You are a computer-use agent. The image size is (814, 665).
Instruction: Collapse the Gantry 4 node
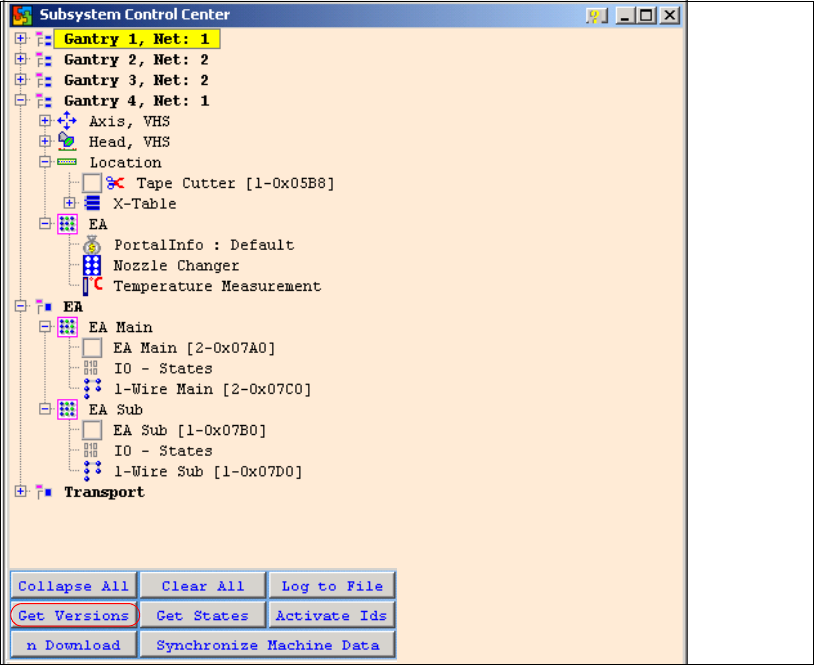[x=20, y=100]
